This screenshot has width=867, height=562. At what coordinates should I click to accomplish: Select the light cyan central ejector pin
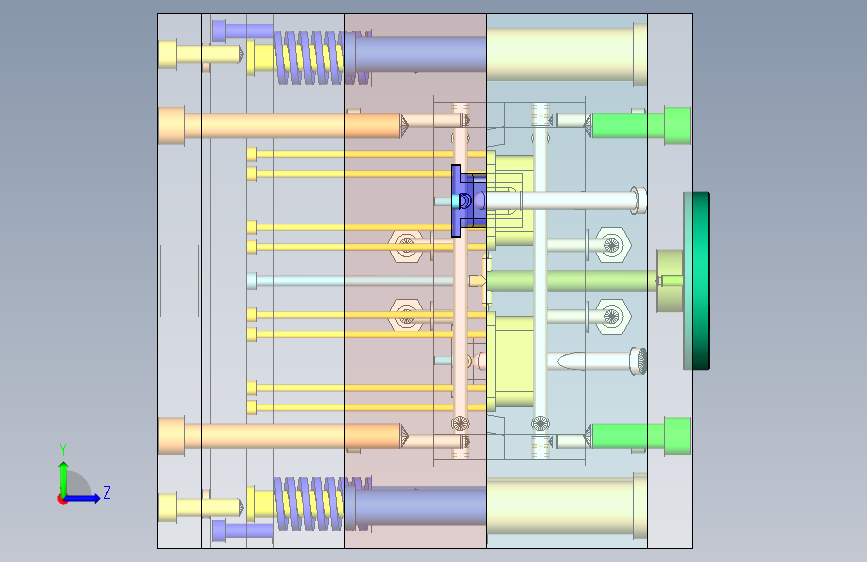point(351,281)
